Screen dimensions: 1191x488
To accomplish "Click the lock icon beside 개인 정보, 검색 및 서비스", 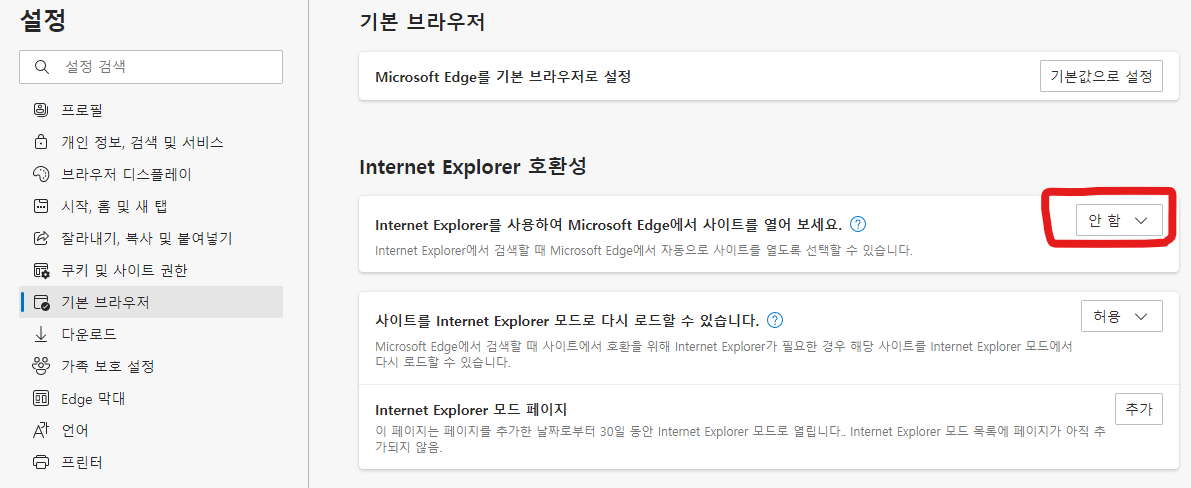I will click(x=41, y=142).
